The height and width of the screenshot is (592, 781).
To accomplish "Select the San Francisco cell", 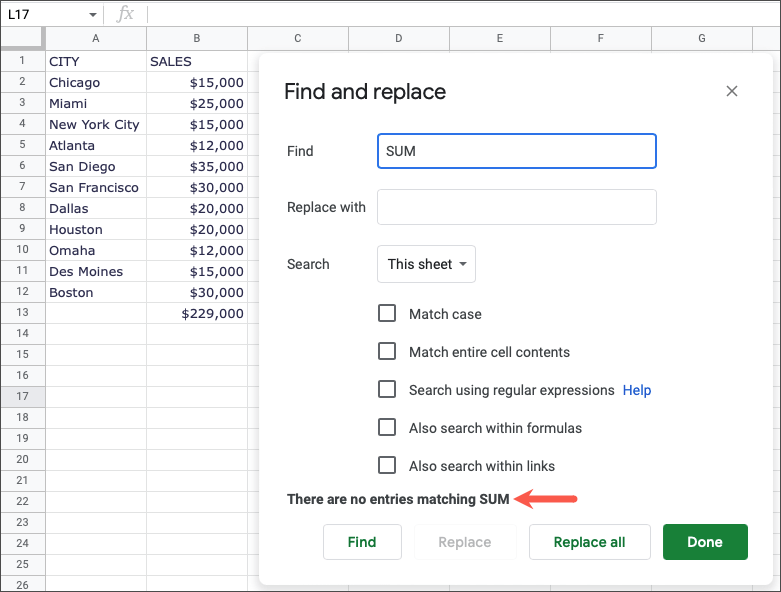I will pos(96,187).
